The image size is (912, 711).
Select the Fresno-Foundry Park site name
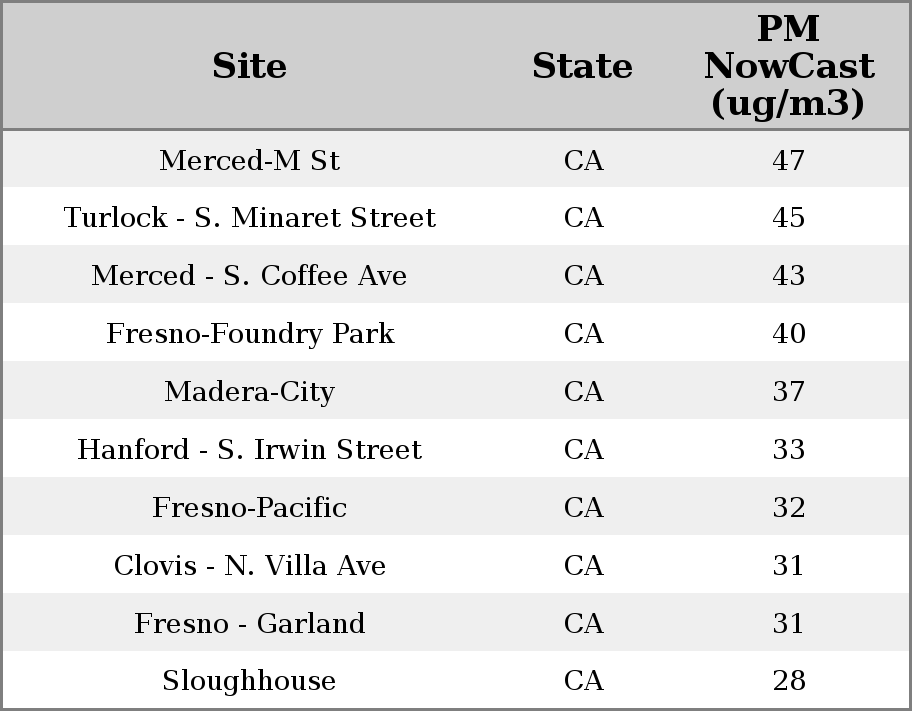(x=250, y=333)
